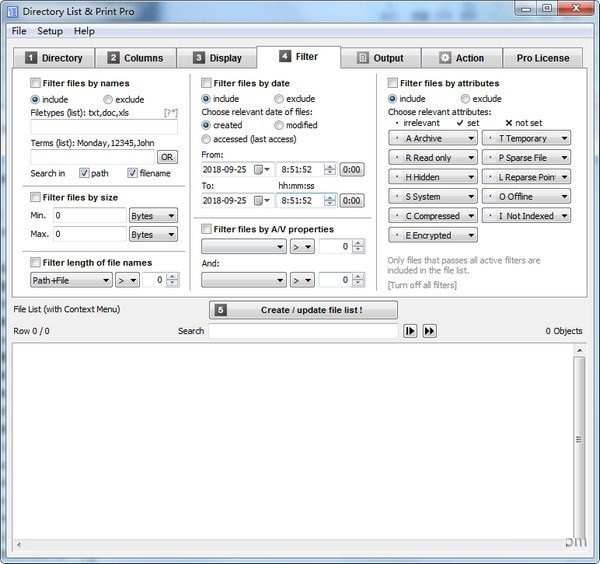Screen dimensions: 600x564
Task: Open the Help menu
Action: 84,31
